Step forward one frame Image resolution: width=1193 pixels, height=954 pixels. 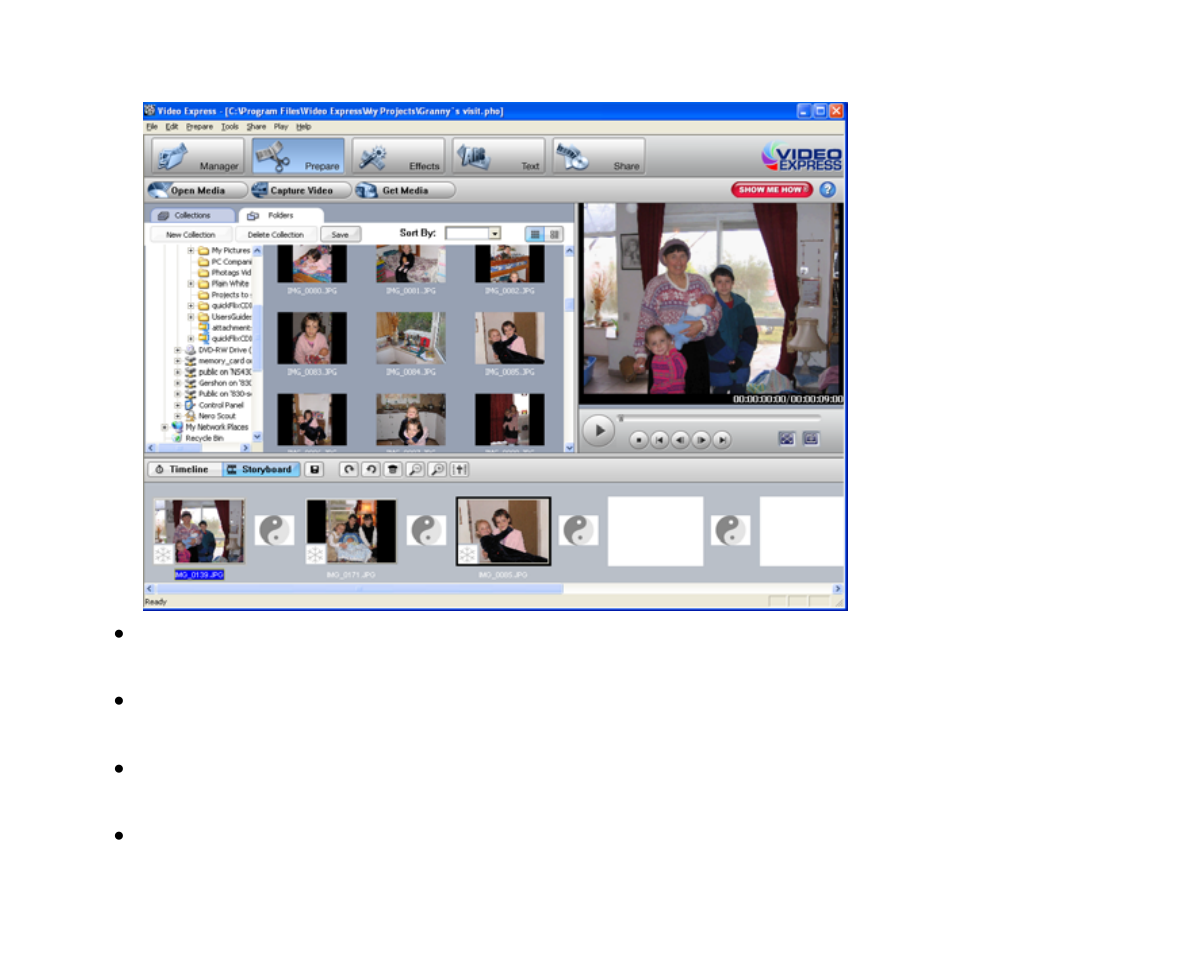point(701,440)
